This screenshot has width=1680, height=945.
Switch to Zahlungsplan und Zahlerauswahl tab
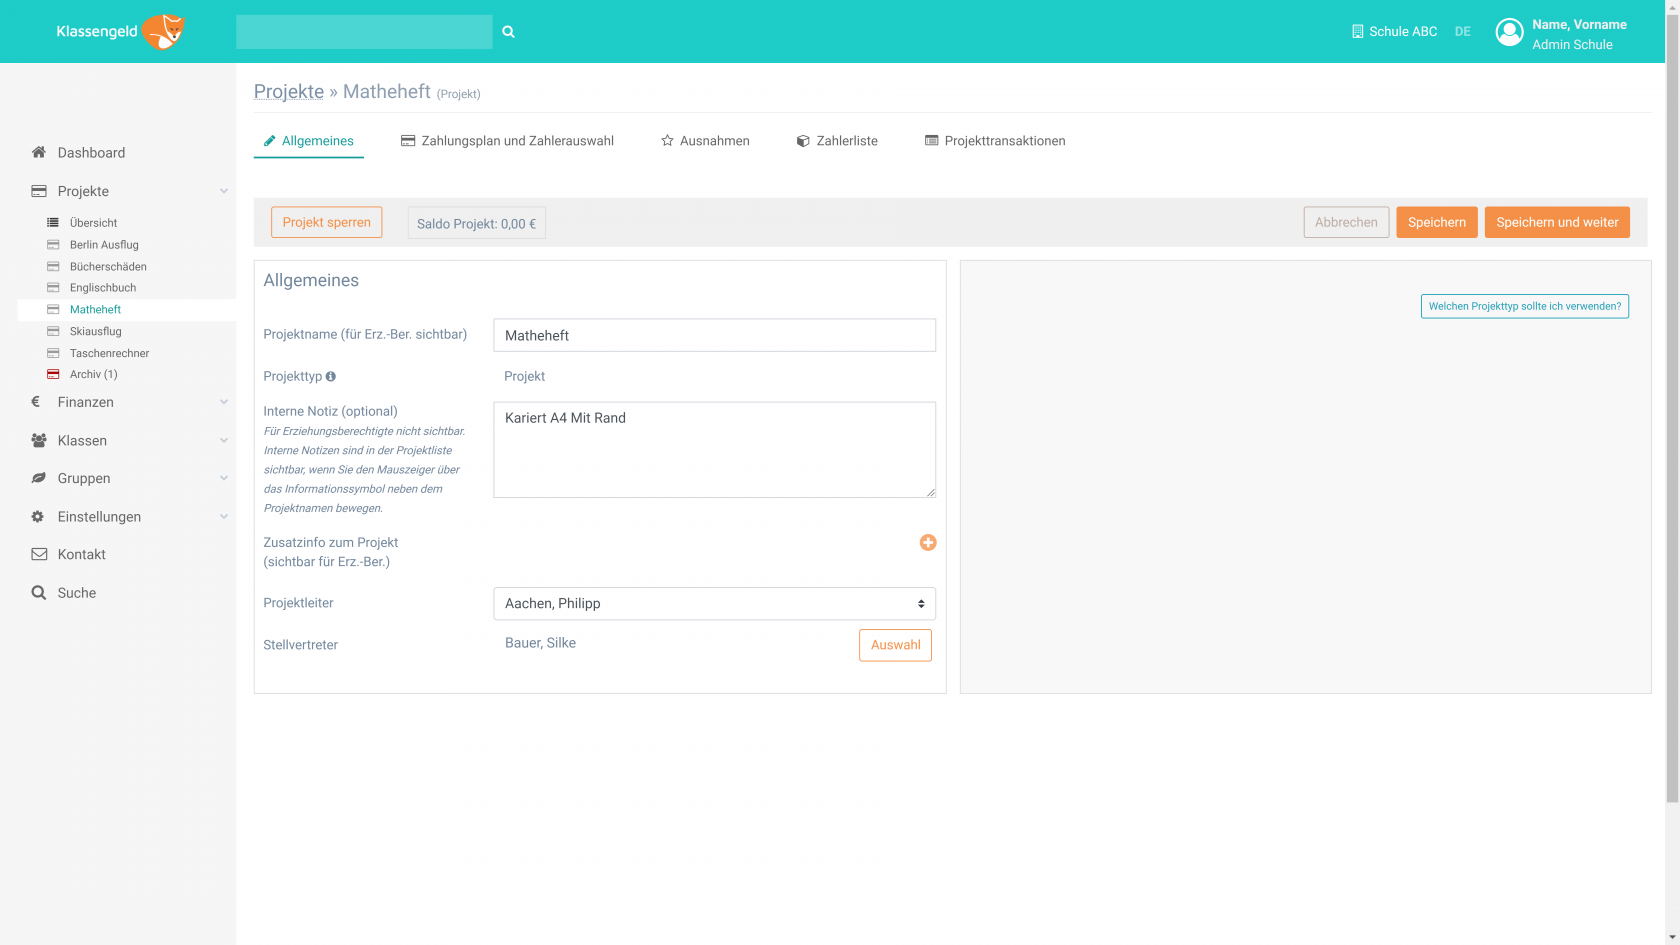pyautogui.click(x=507, y=141)
